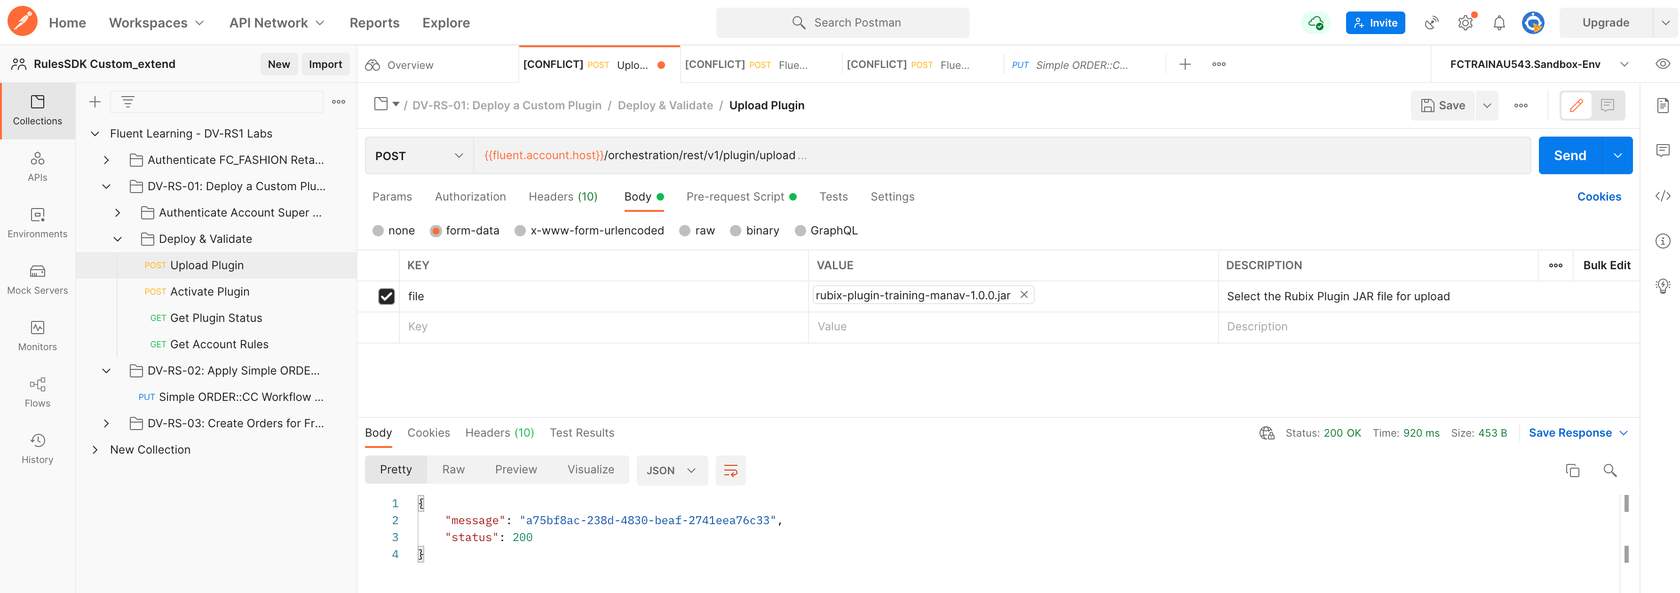Select the binary body type radio
The width and height of the screenshot is (1680, 593).
tap(736, 231)
